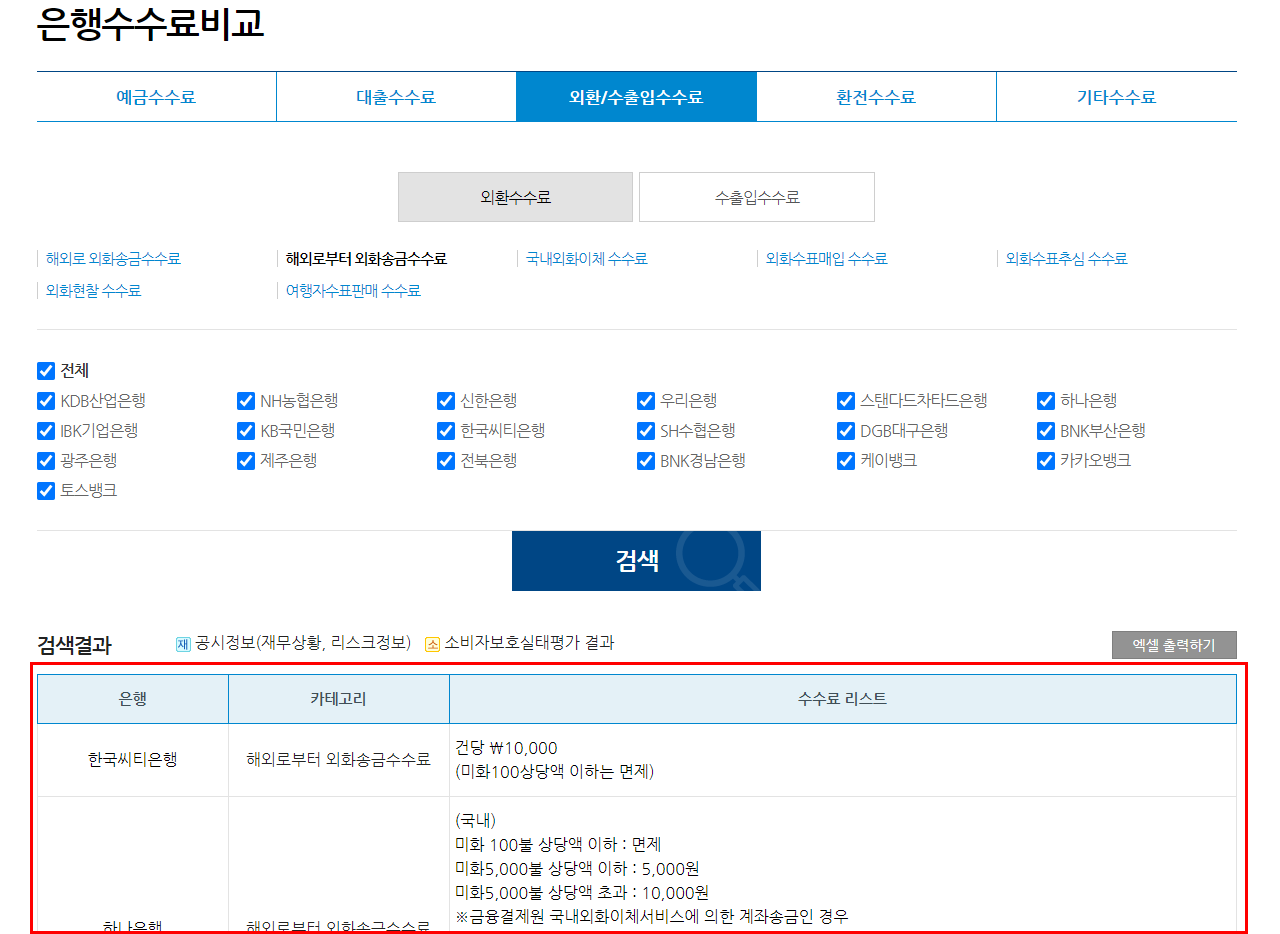This screenshot has width=1280, height=934.
Task: Open the 대출수수료 tab
Action: (x=396, y=97)
